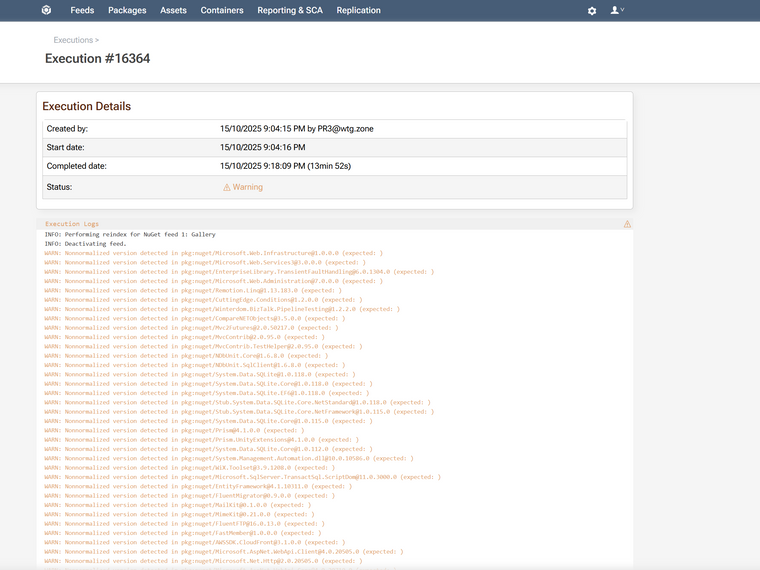This screenshot has height=570, width=760.
Task: Click warning icon in Execution Logs header
Action: tap(627, 224)
